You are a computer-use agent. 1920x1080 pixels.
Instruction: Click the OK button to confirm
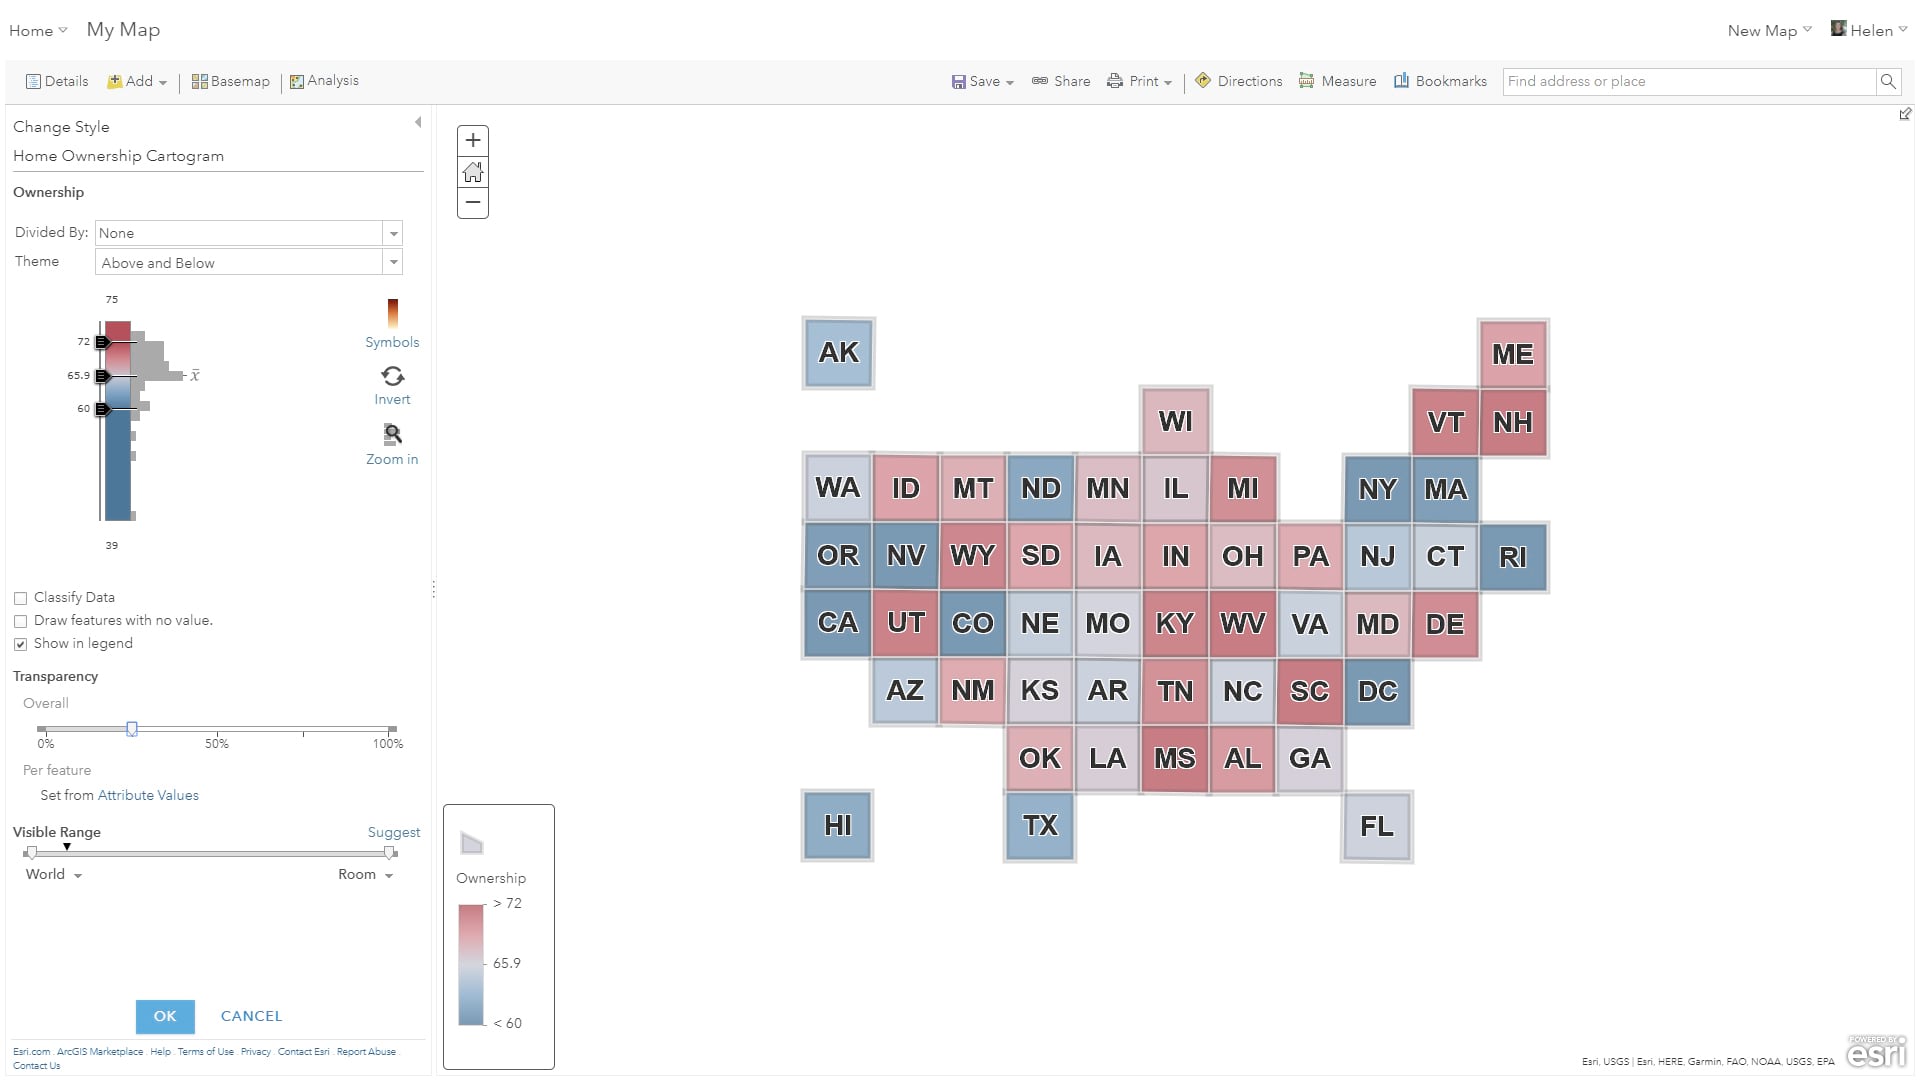click(165, 1015)
